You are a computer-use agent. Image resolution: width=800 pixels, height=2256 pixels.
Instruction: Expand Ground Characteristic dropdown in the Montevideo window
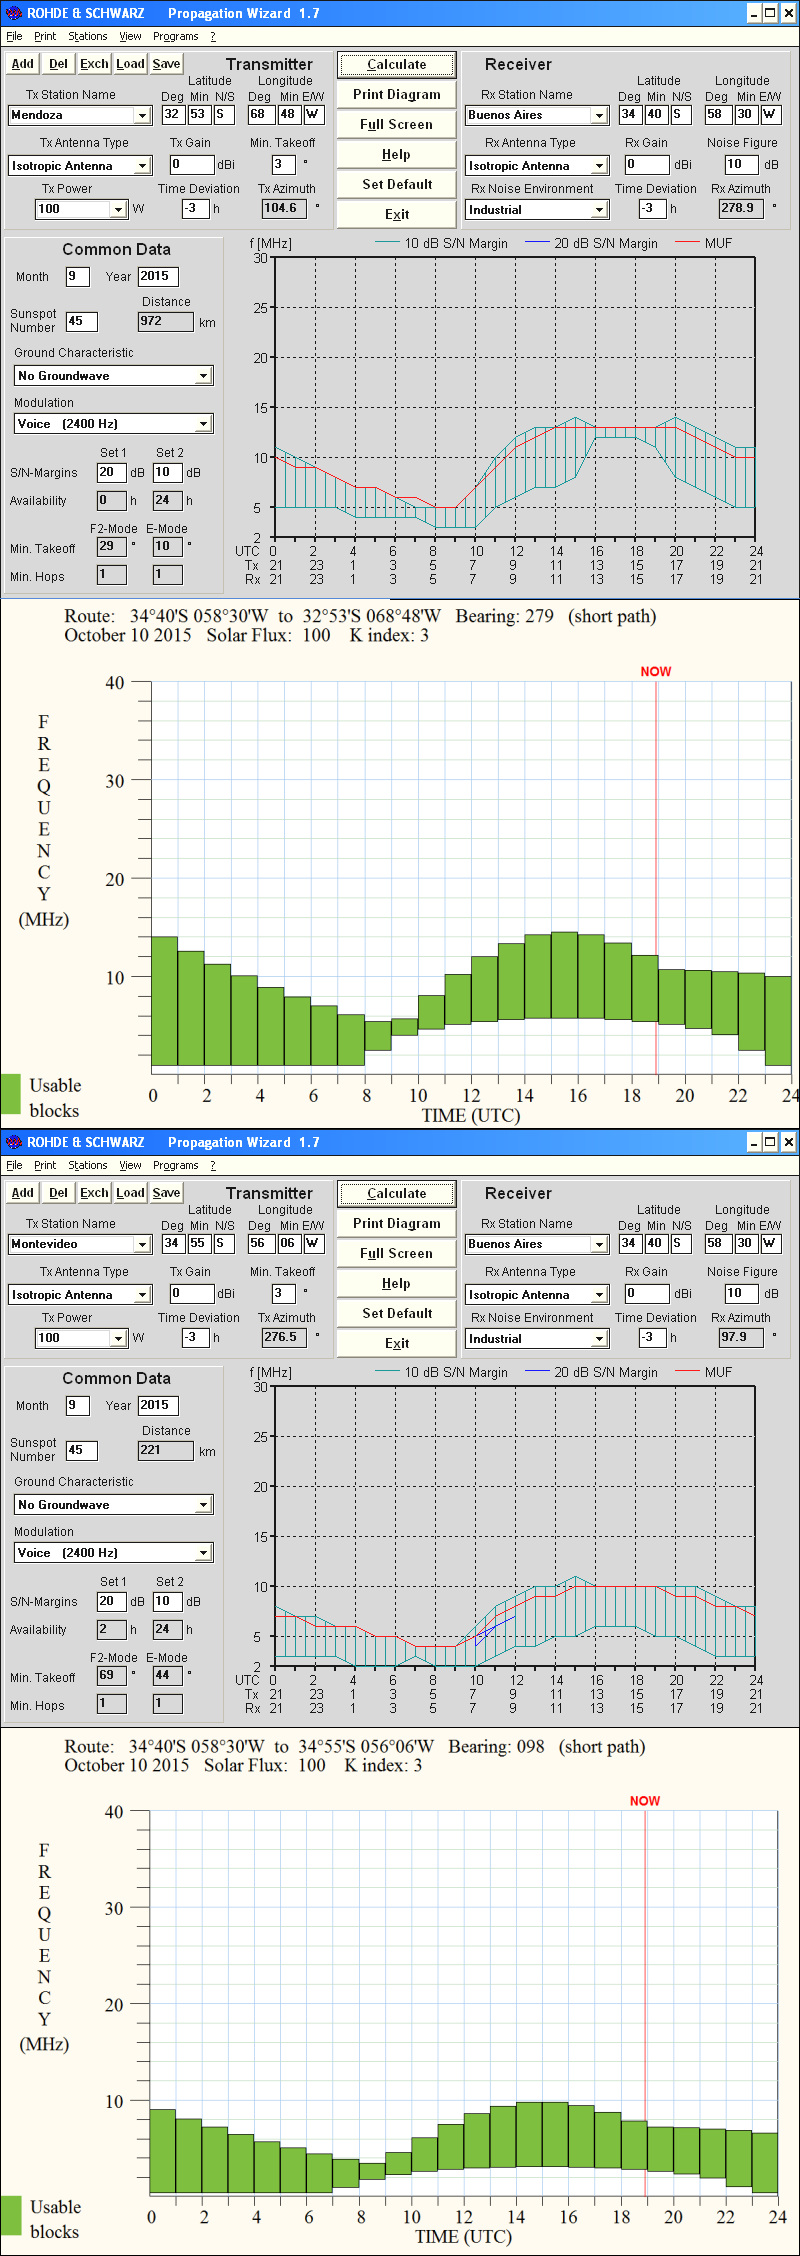tap(204, 1505)
